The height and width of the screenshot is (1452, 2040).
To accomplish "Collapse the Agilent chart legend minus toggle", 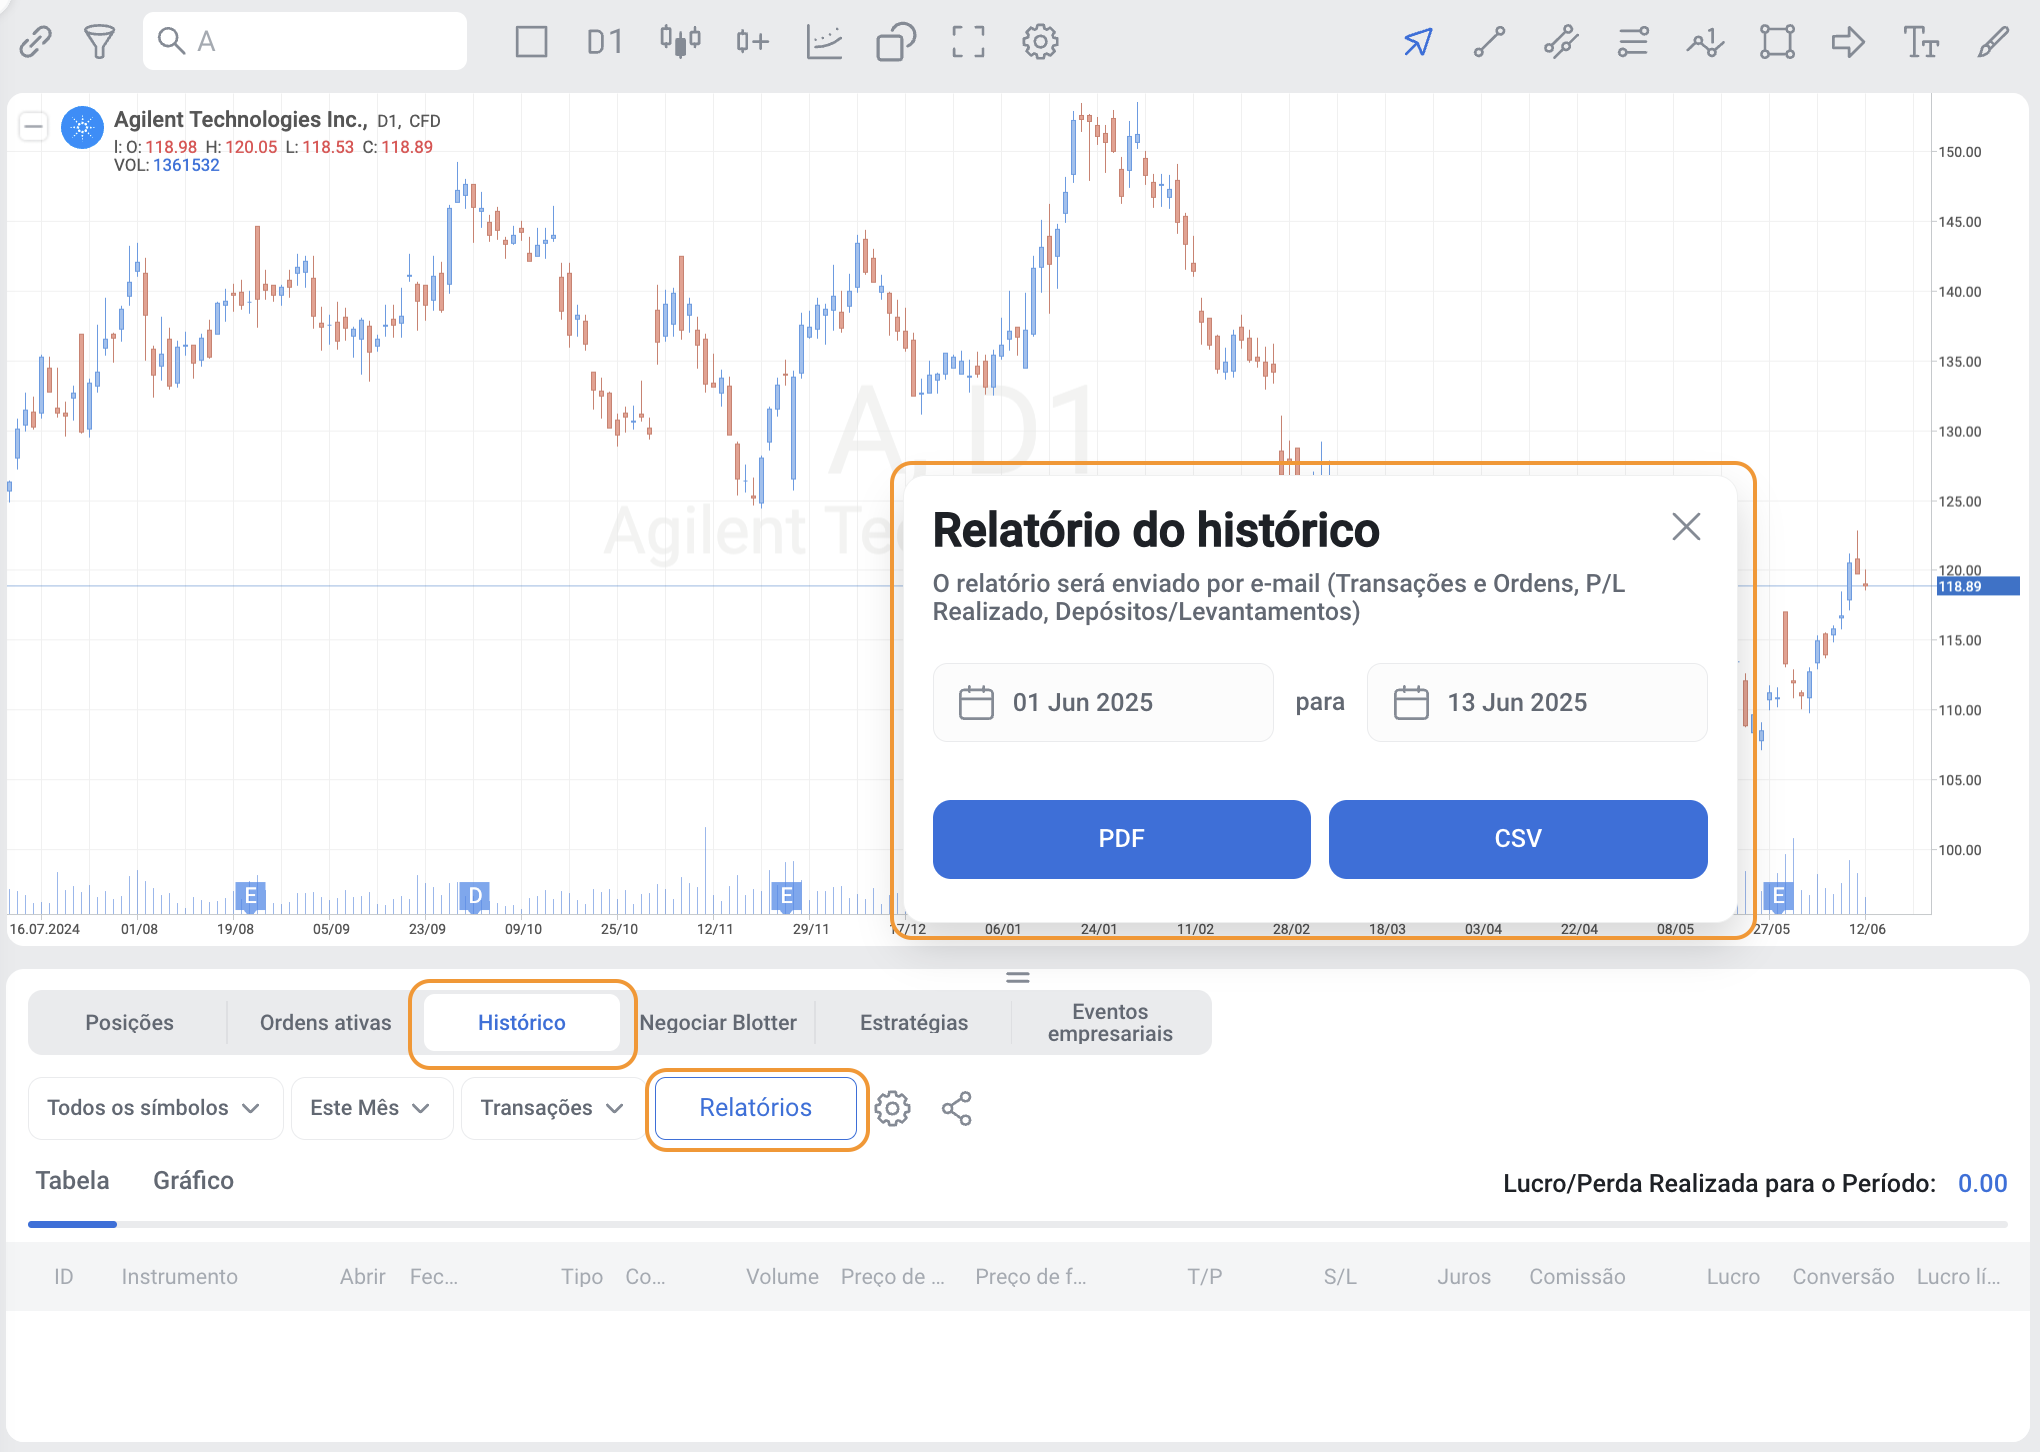I will click(x=33, y=127).
